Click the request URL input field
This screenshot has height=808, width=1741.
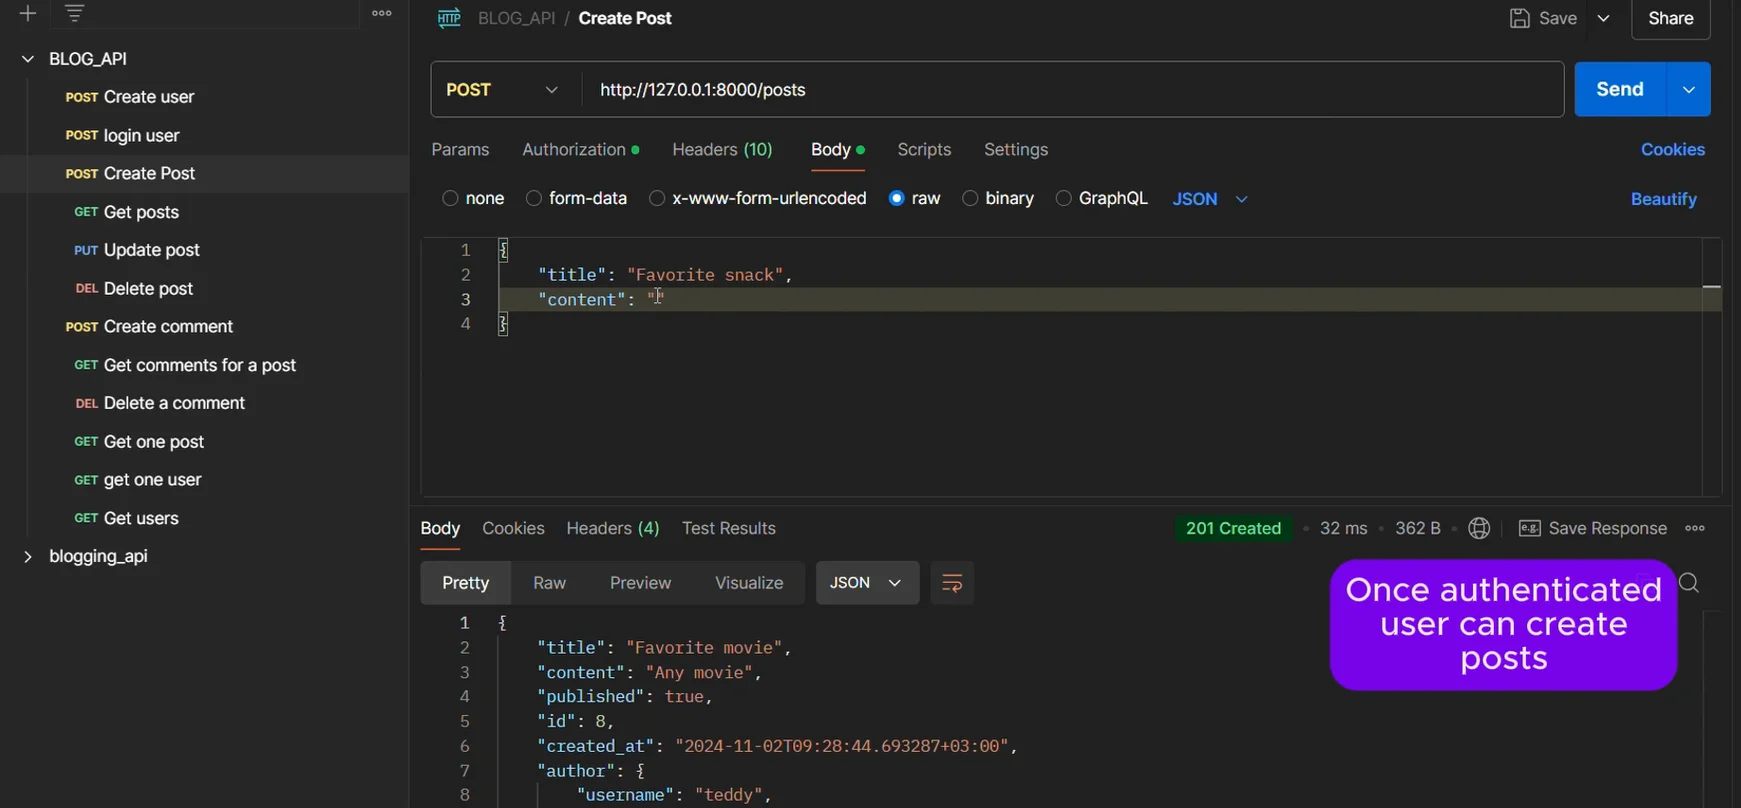click(x=1072, y=89)
